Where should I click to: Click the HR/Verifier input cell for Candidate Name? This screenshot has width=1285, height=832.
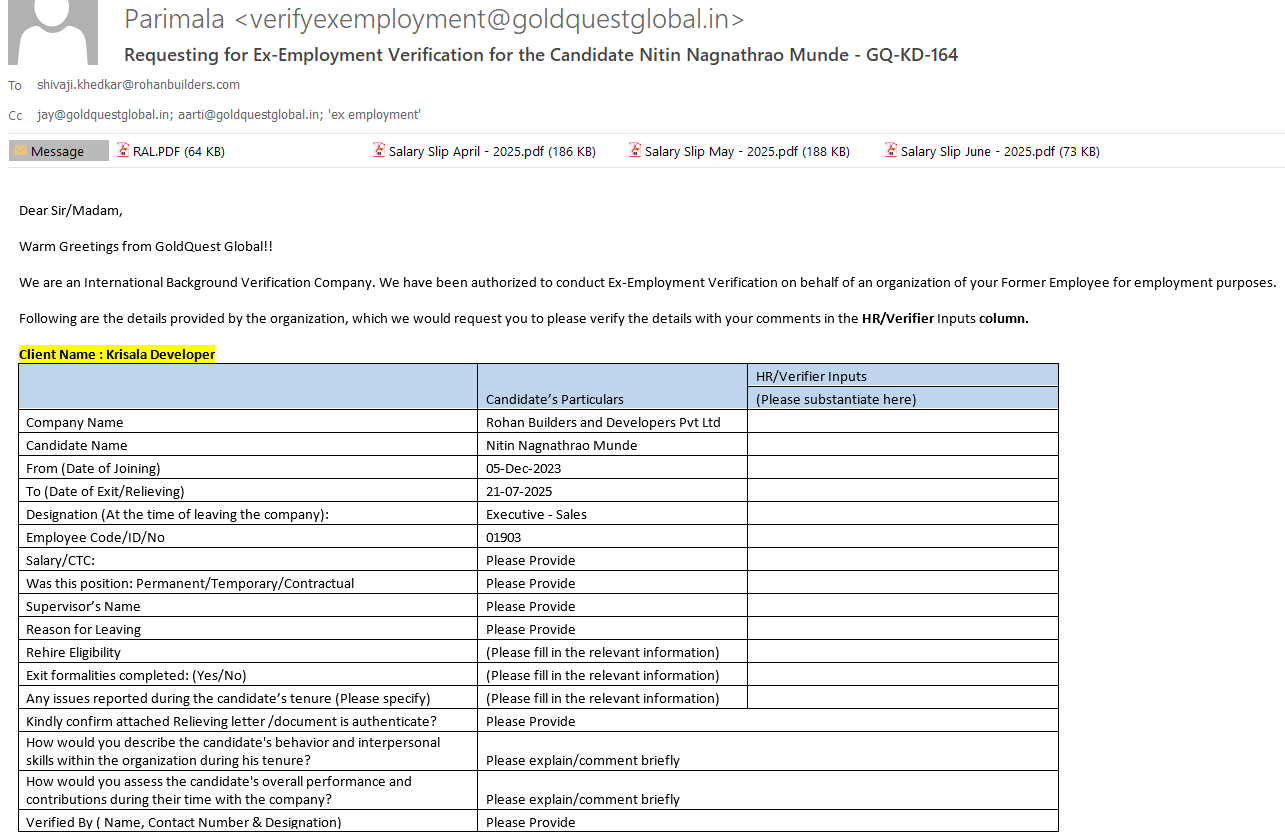coord(902,445)
